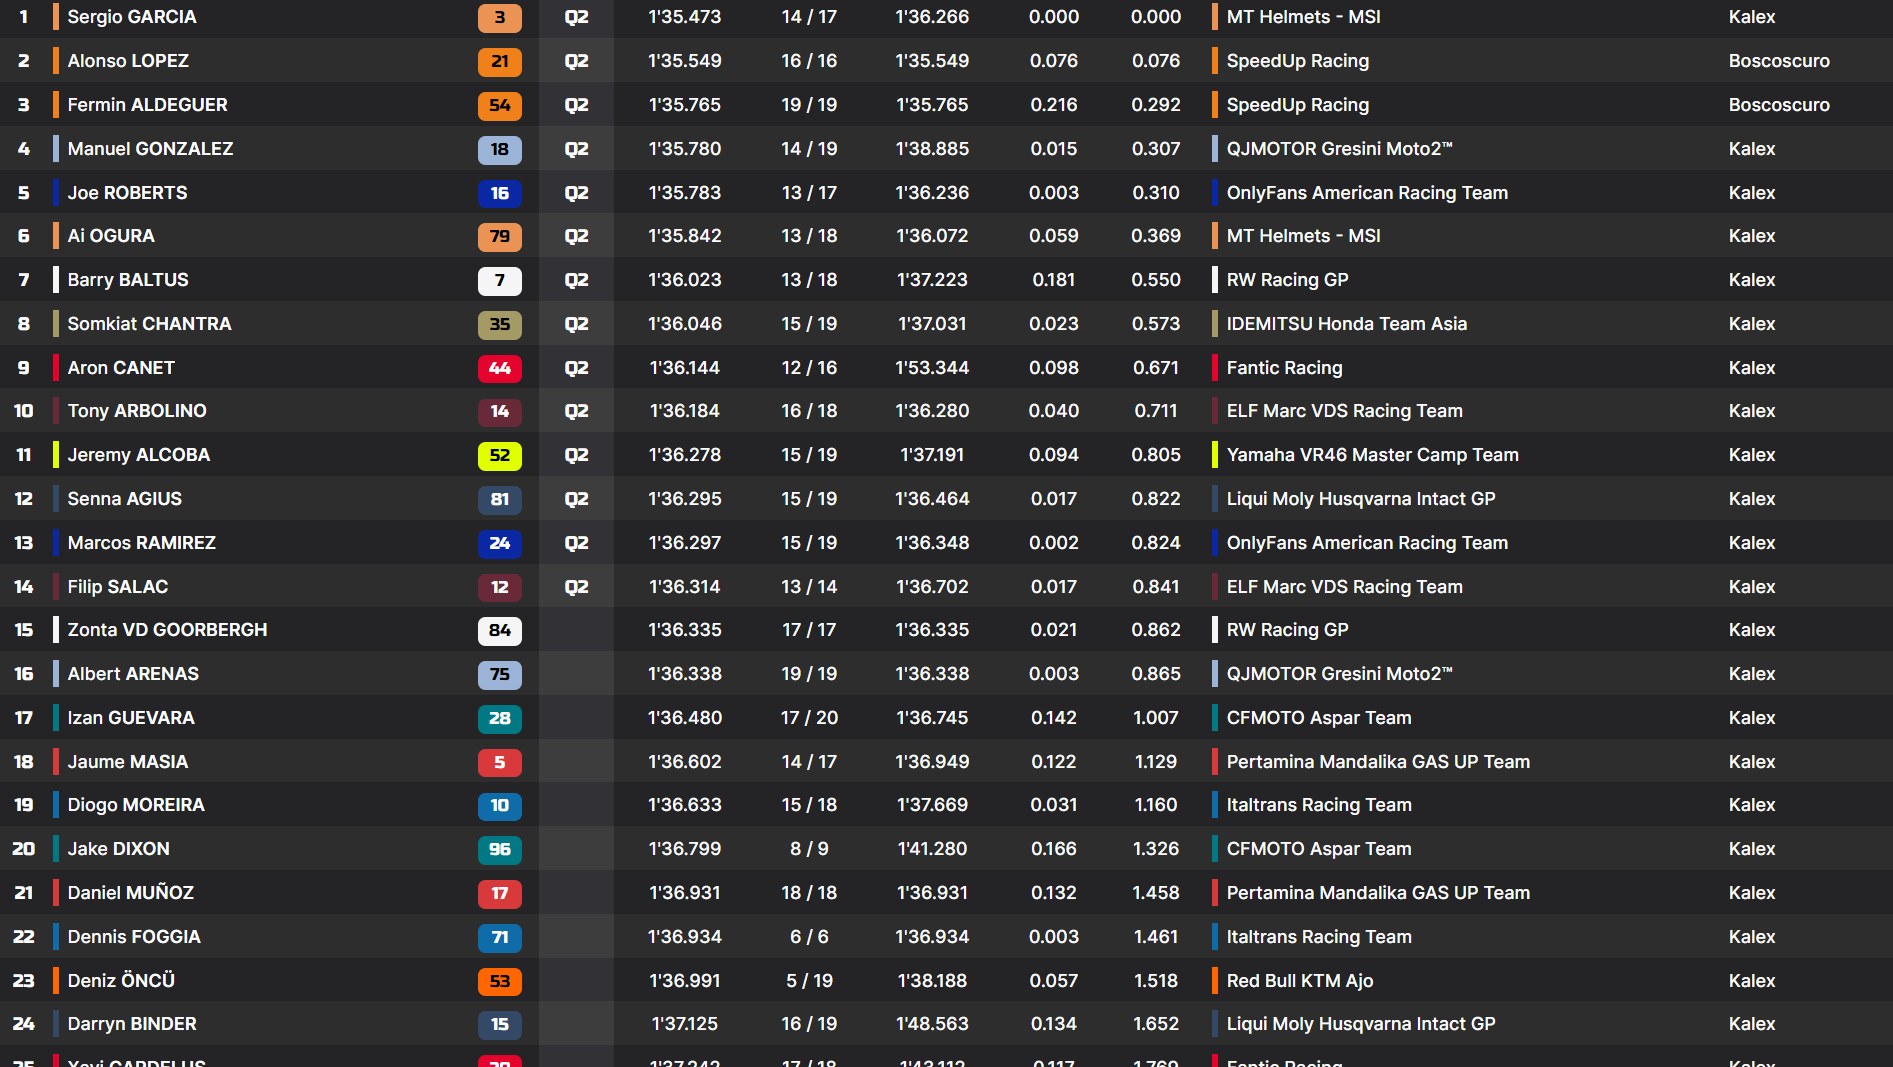Select rider Somkiat CHANTRA's name

(149, 324)
